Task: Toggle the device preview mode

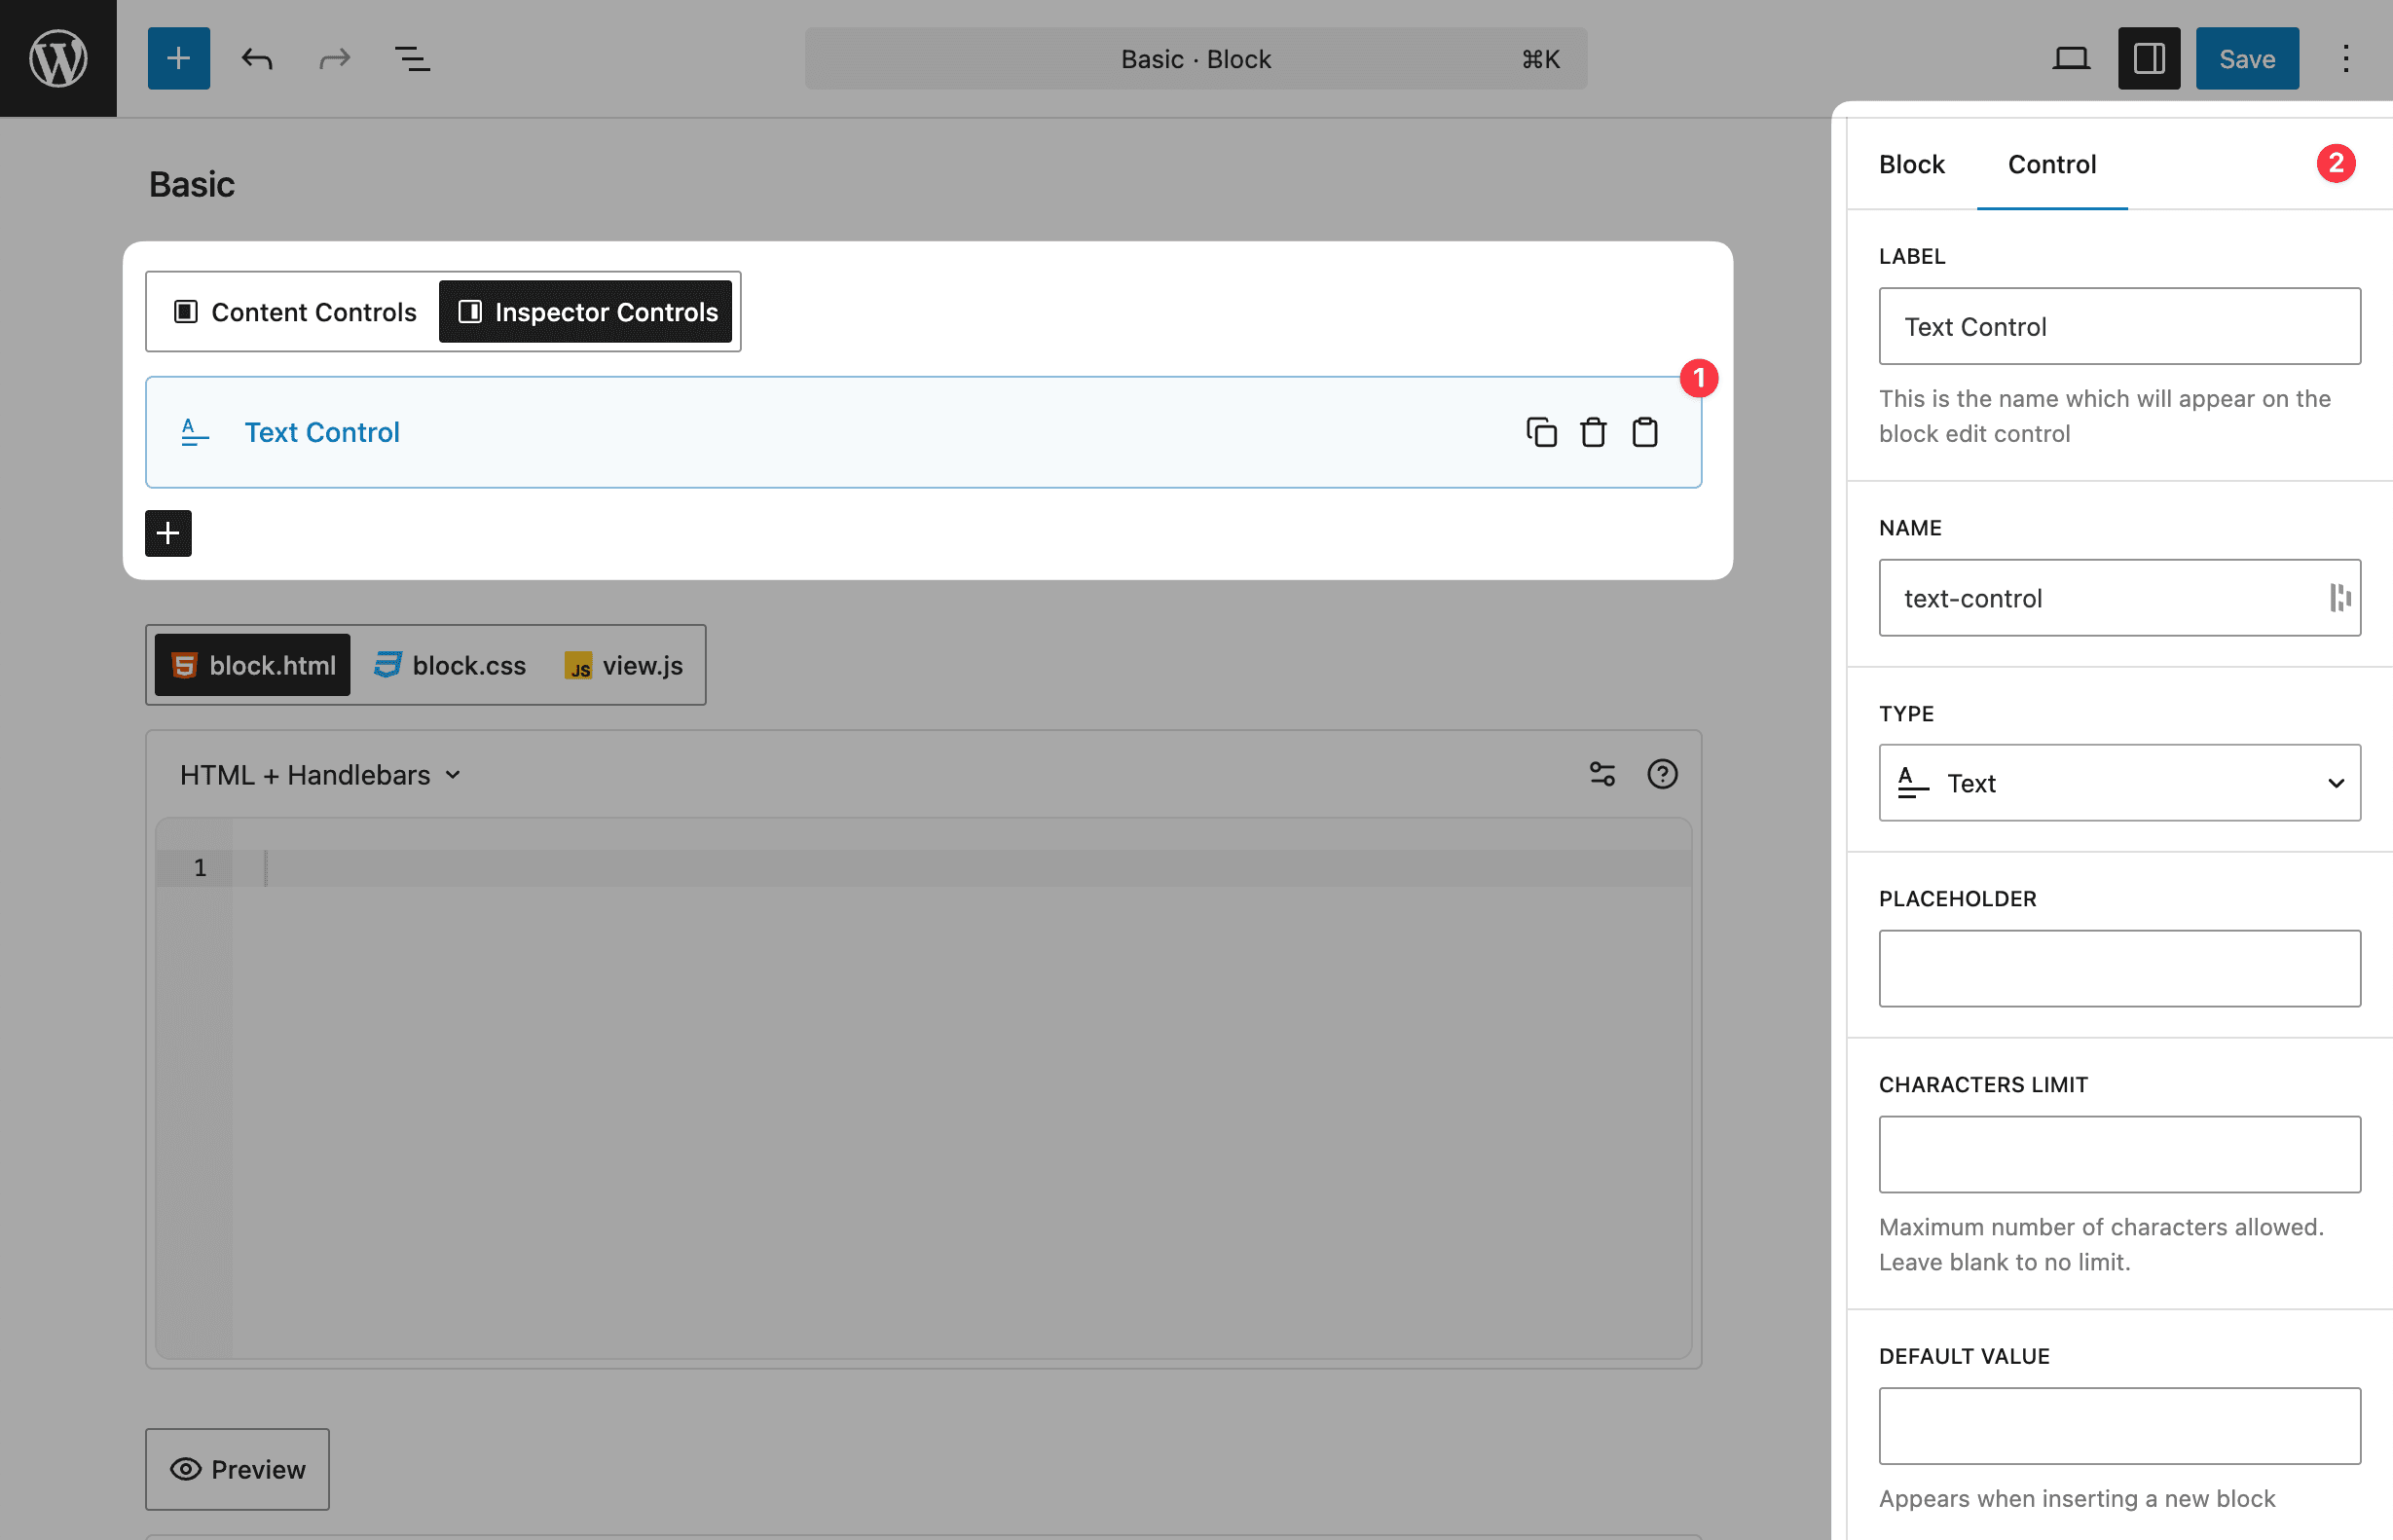Action: [2071, 58]
